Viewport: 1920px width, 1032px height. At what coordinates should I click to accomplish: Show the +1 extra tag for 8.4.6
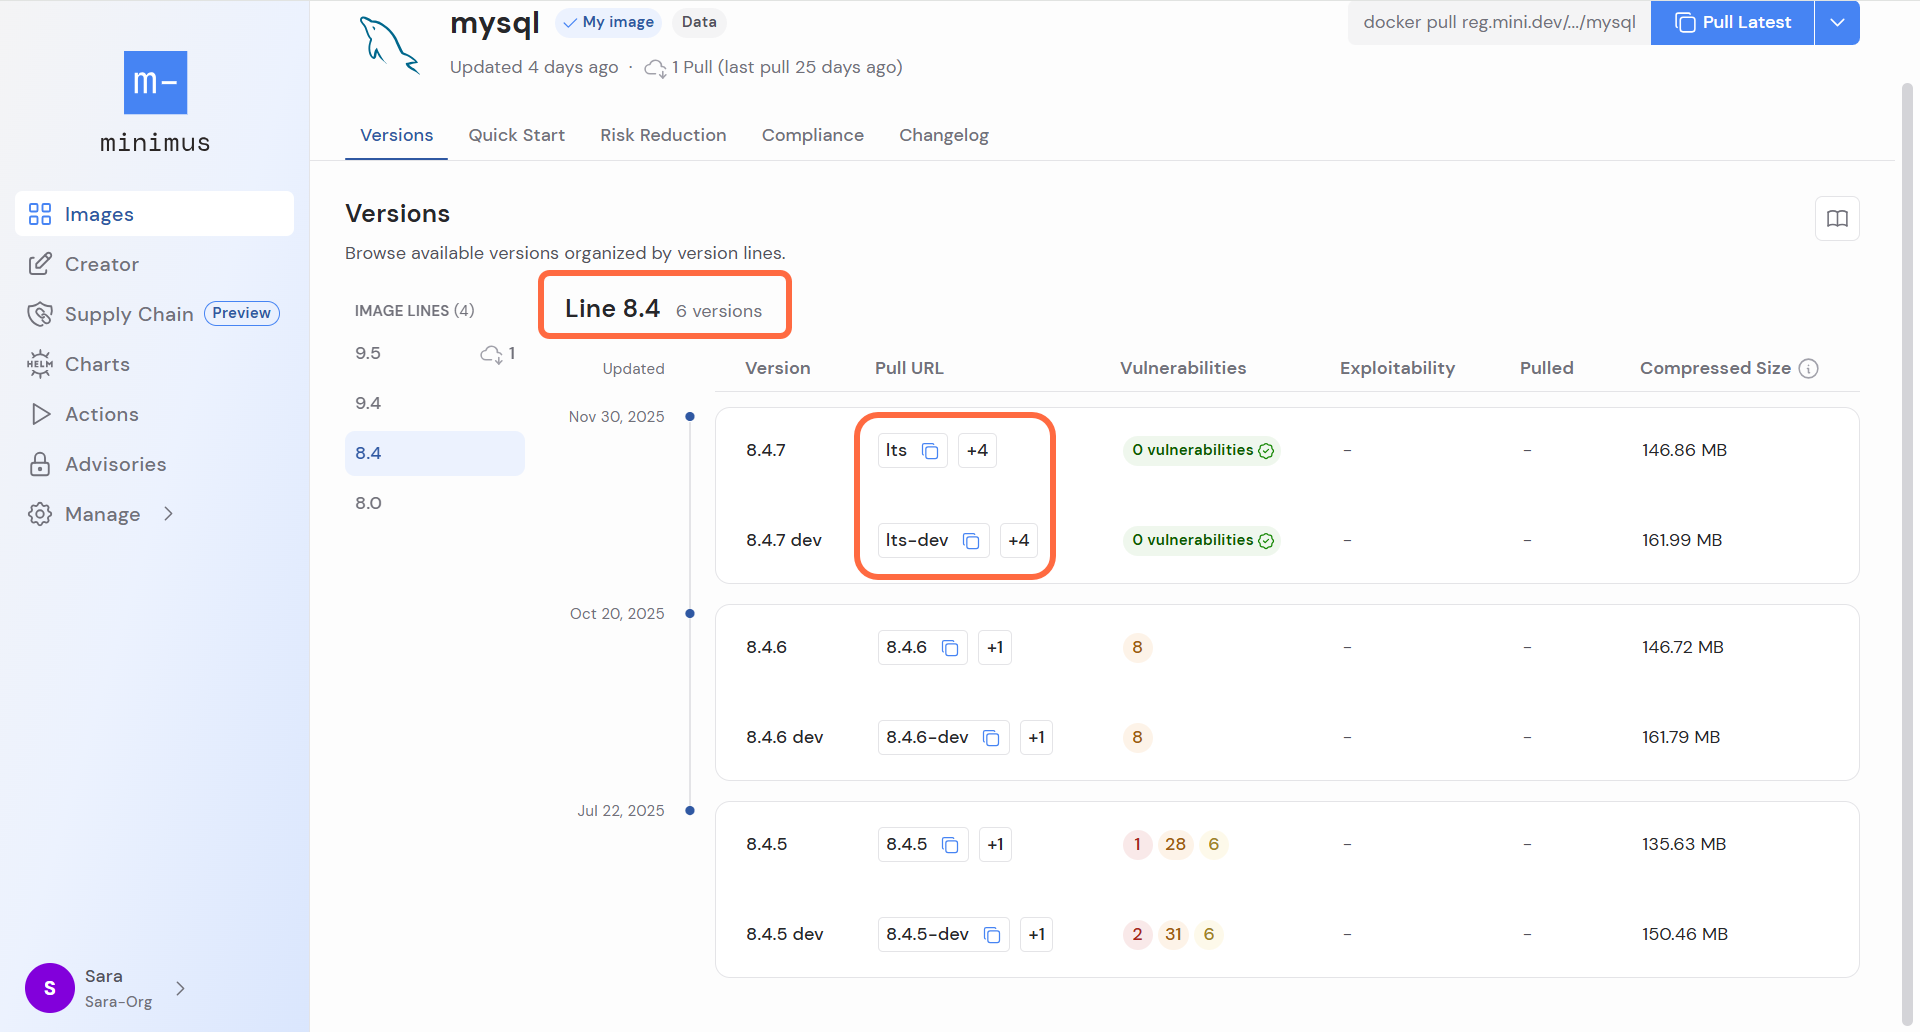[995, 647]
